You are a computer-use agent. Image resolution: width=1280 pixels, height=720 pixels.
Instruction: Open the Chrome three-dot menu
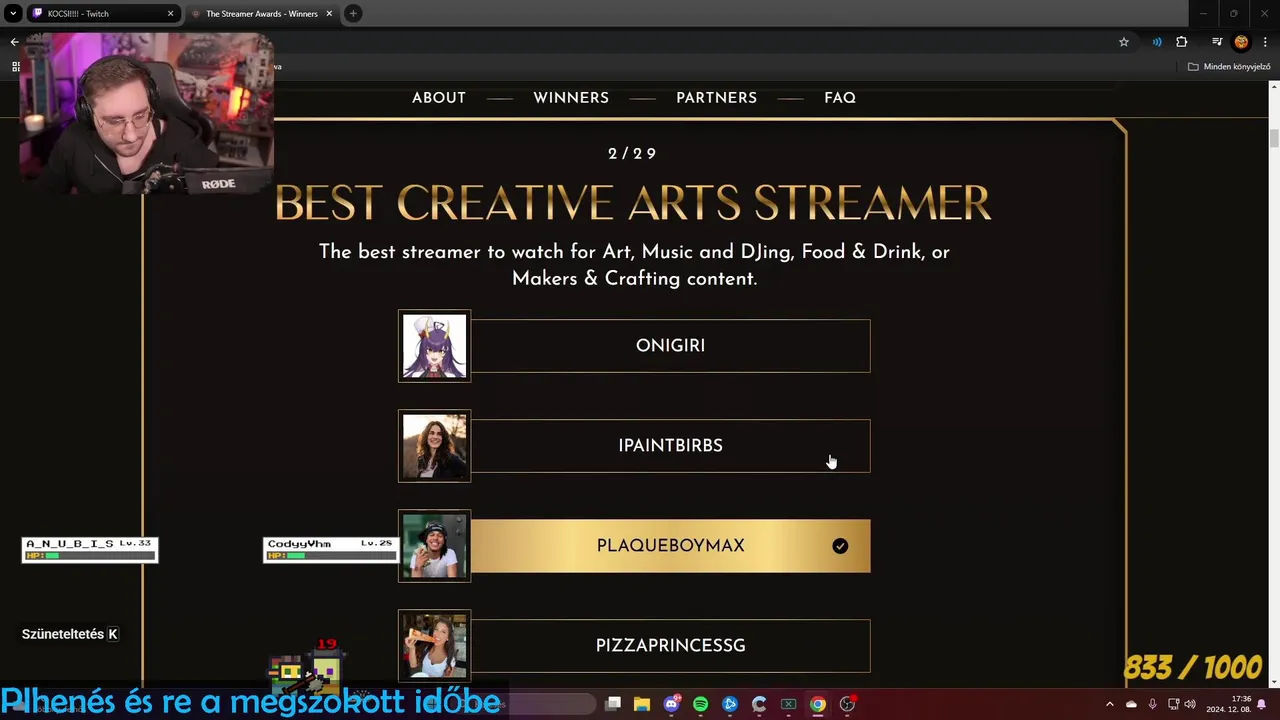tap(1265, 42)
